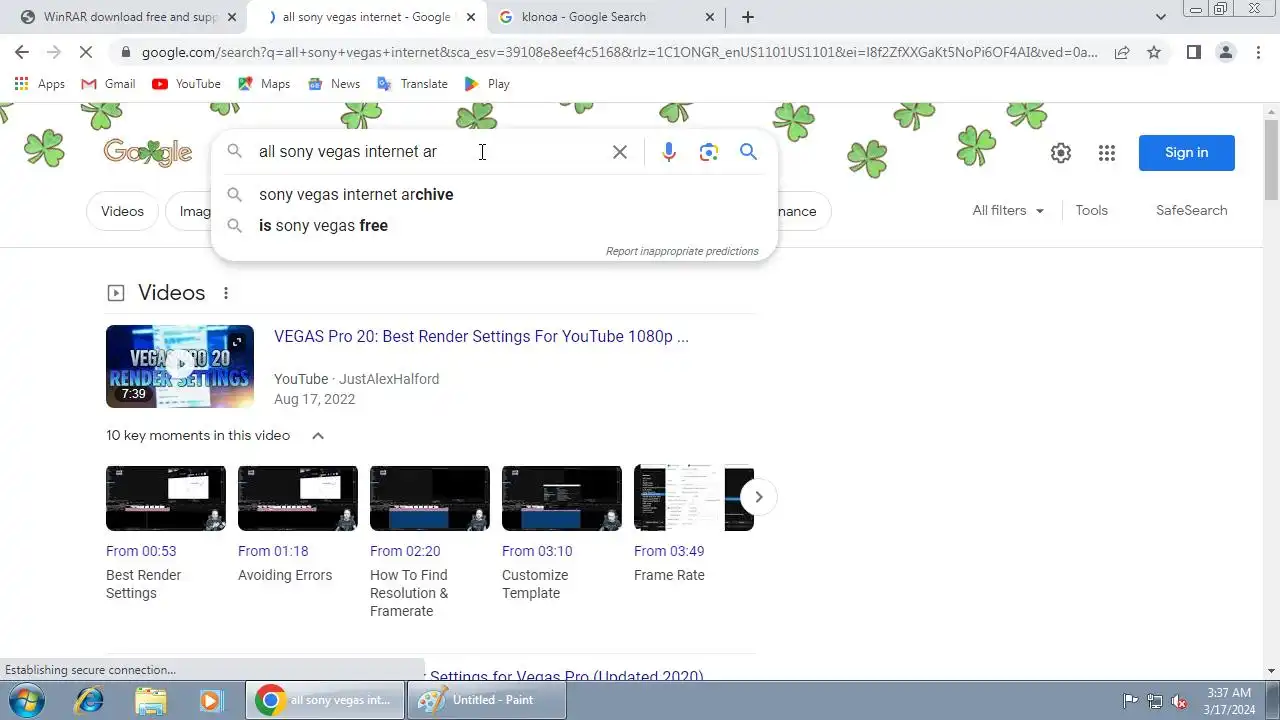This screenshot has height=720, width=1280.
Task: Jump to From 02:20 moment
Action: coord(405,551)
